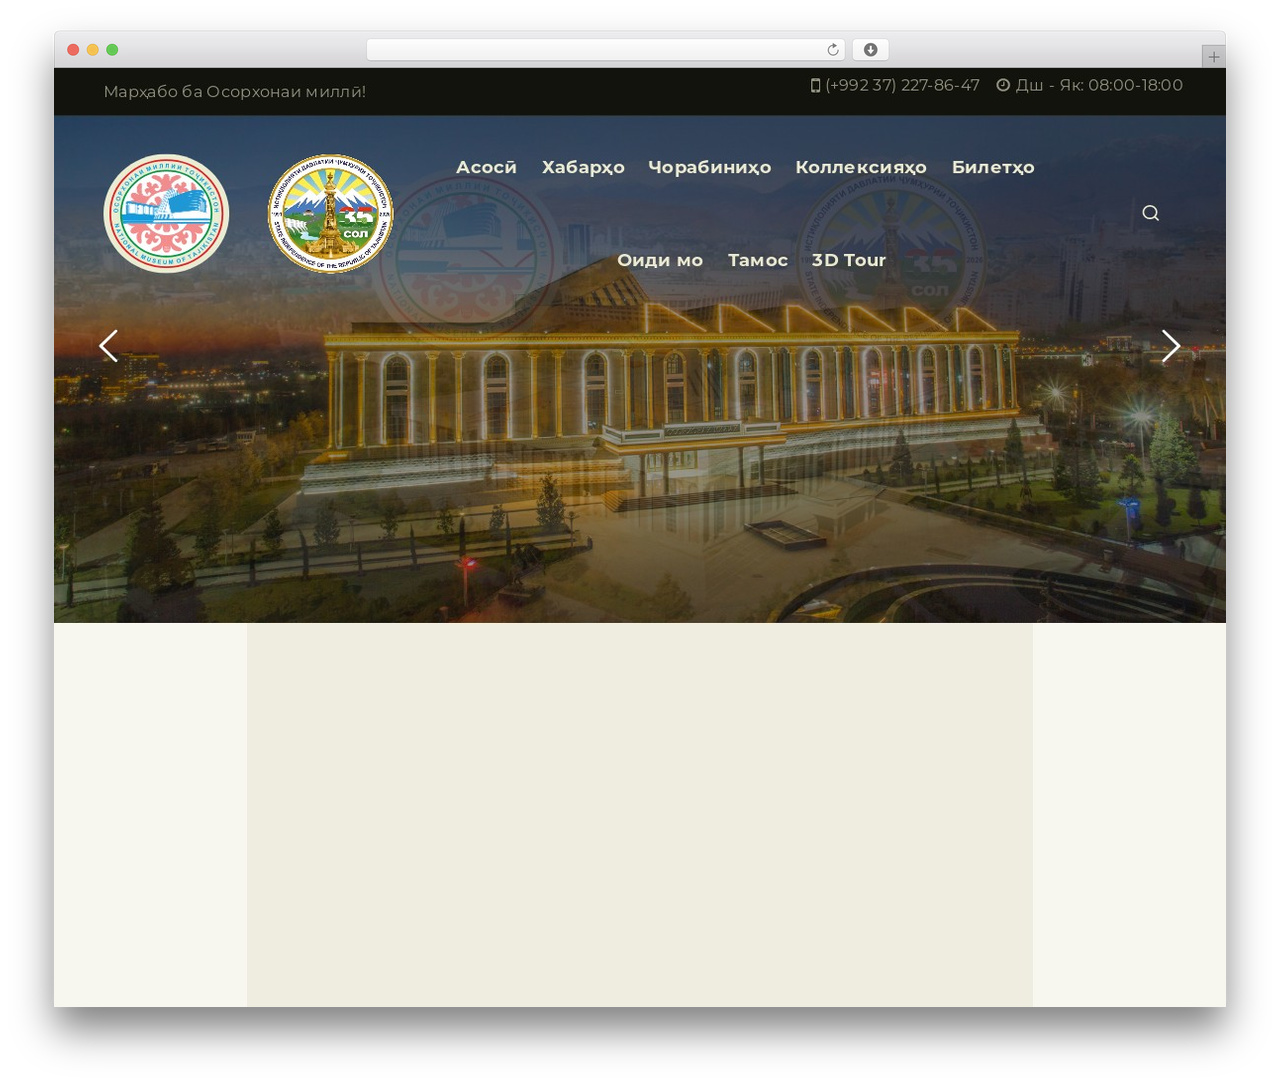
Task: Click phone number (+992 37) 227-86-47
Action: pos(902,85)
